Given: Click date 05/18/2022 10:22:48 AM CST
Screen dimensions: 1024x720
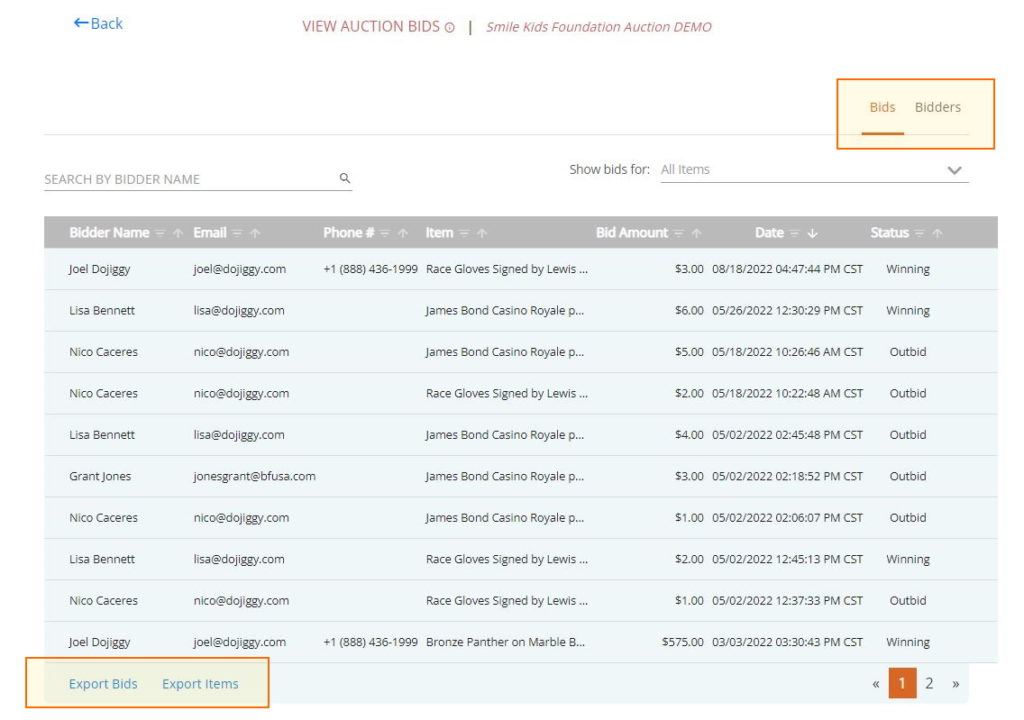Looking at the screenshot, I should [x=788, y=393].
